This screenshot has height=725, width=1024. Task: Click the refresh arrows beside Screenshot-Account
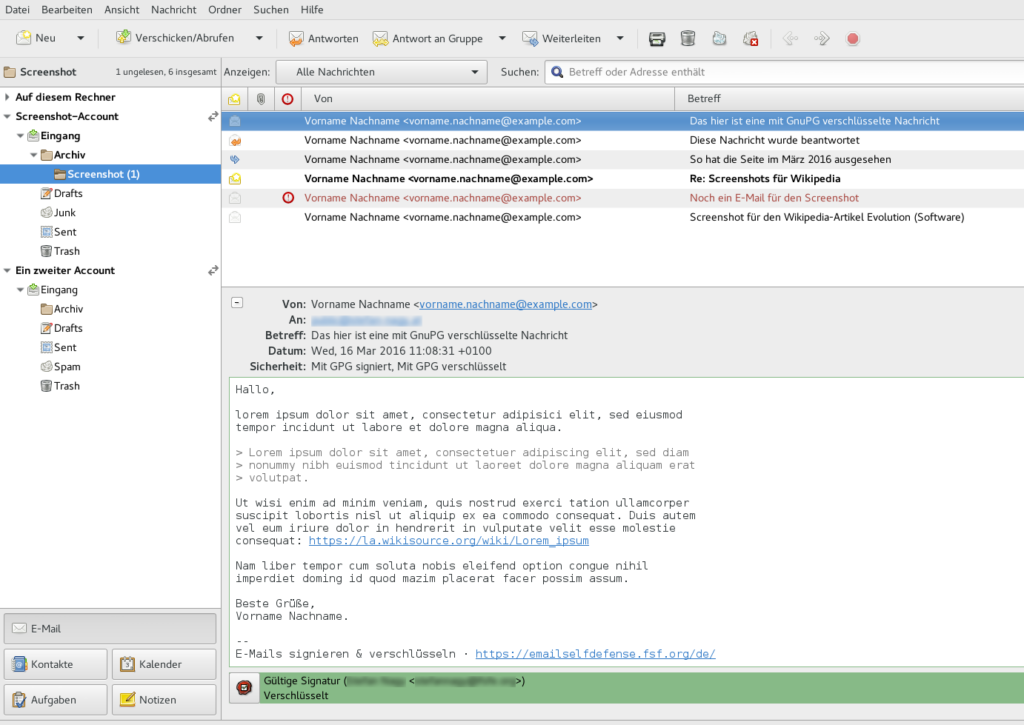212,116
